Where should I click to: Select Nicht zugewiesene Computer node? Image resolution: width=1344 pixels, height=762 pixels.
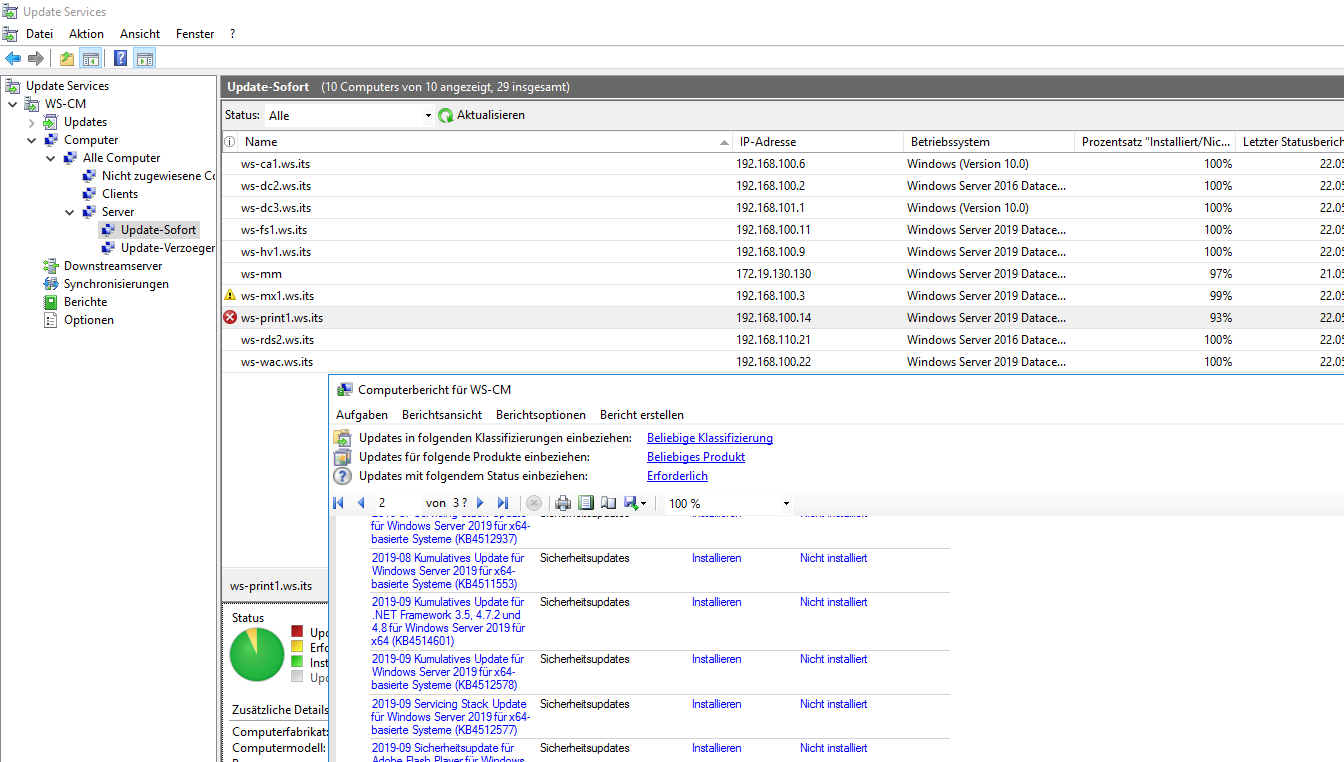pos(158,176)
